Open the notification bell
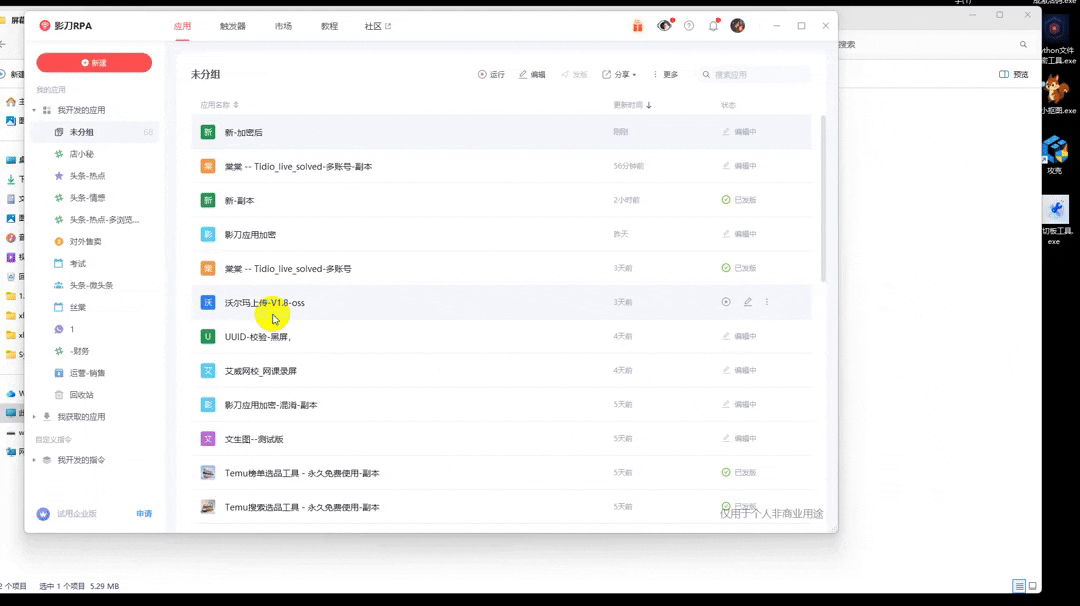 [x=713, y=26]
